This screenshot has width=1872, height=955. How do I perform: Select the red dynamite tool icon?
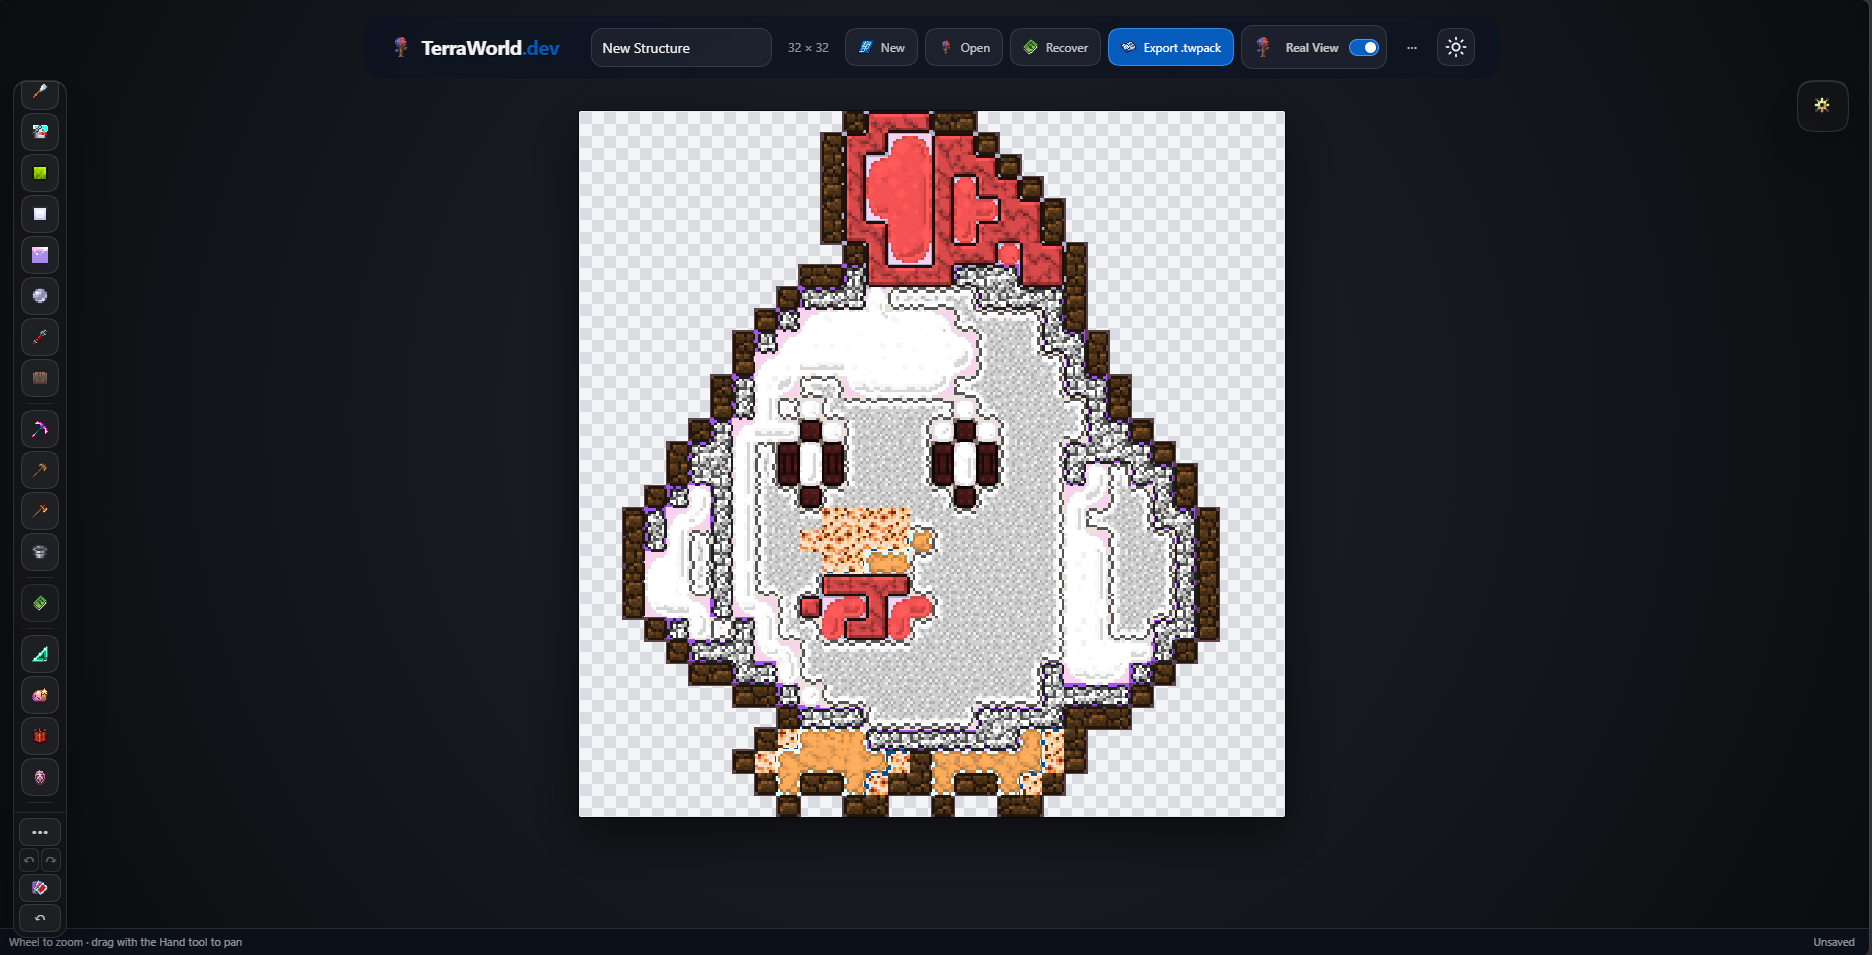pyautogui.click(x=40, y=736)
